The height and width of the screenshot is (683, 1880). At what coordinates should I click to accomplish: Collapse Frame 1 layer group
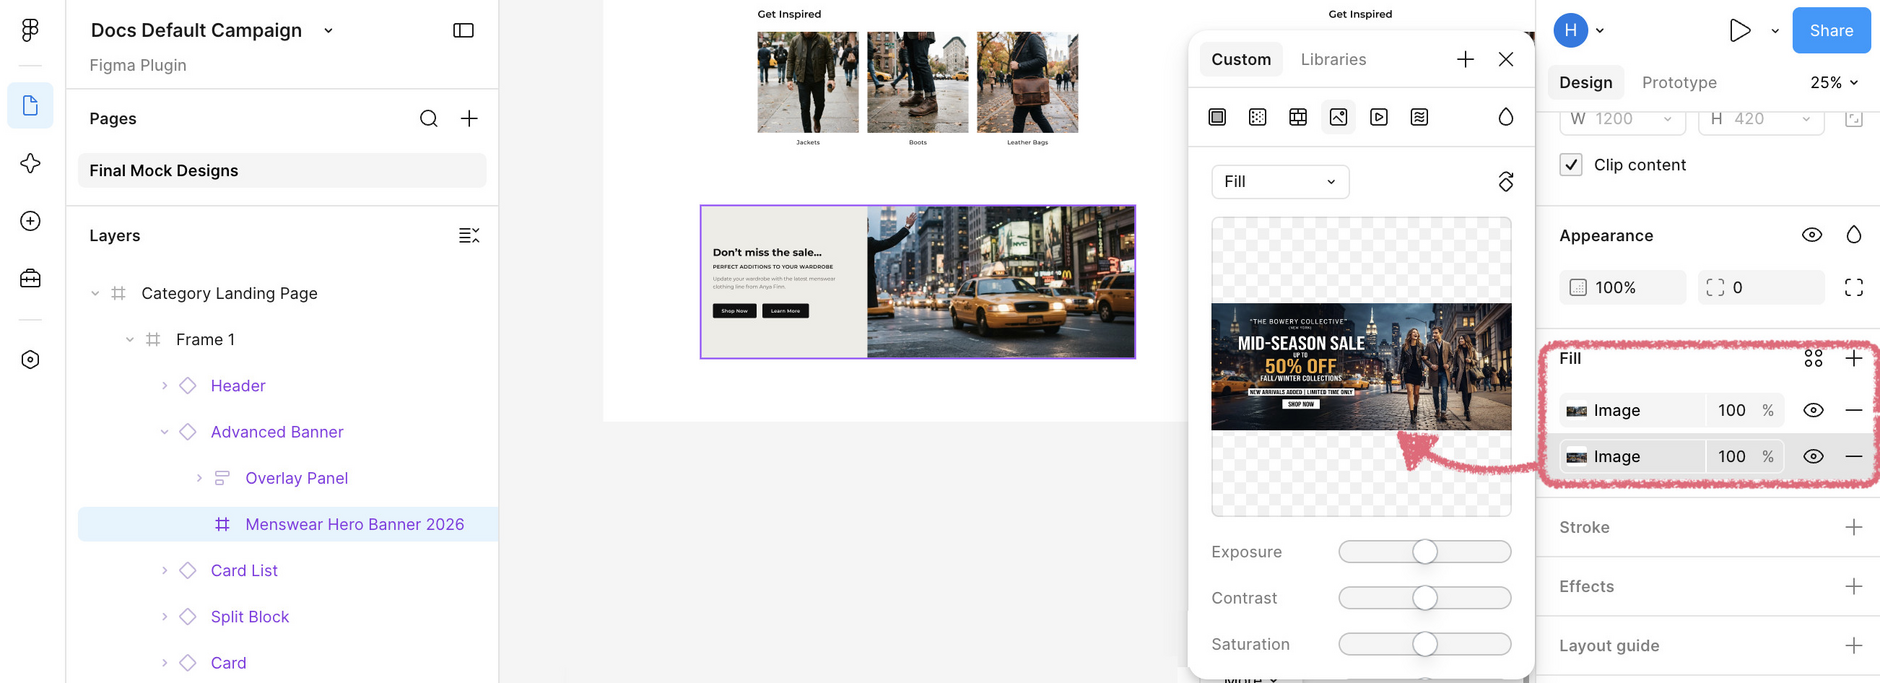[129, 339]
